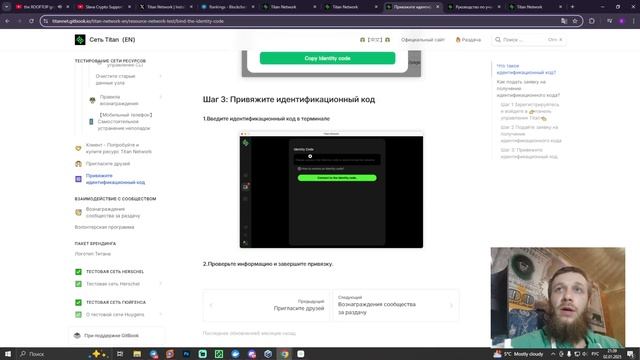Open Клиент - Попробуйте и купите ресурс link
Image resolution: width=640 pixels, height=360 pixels.
click(118, 148)
